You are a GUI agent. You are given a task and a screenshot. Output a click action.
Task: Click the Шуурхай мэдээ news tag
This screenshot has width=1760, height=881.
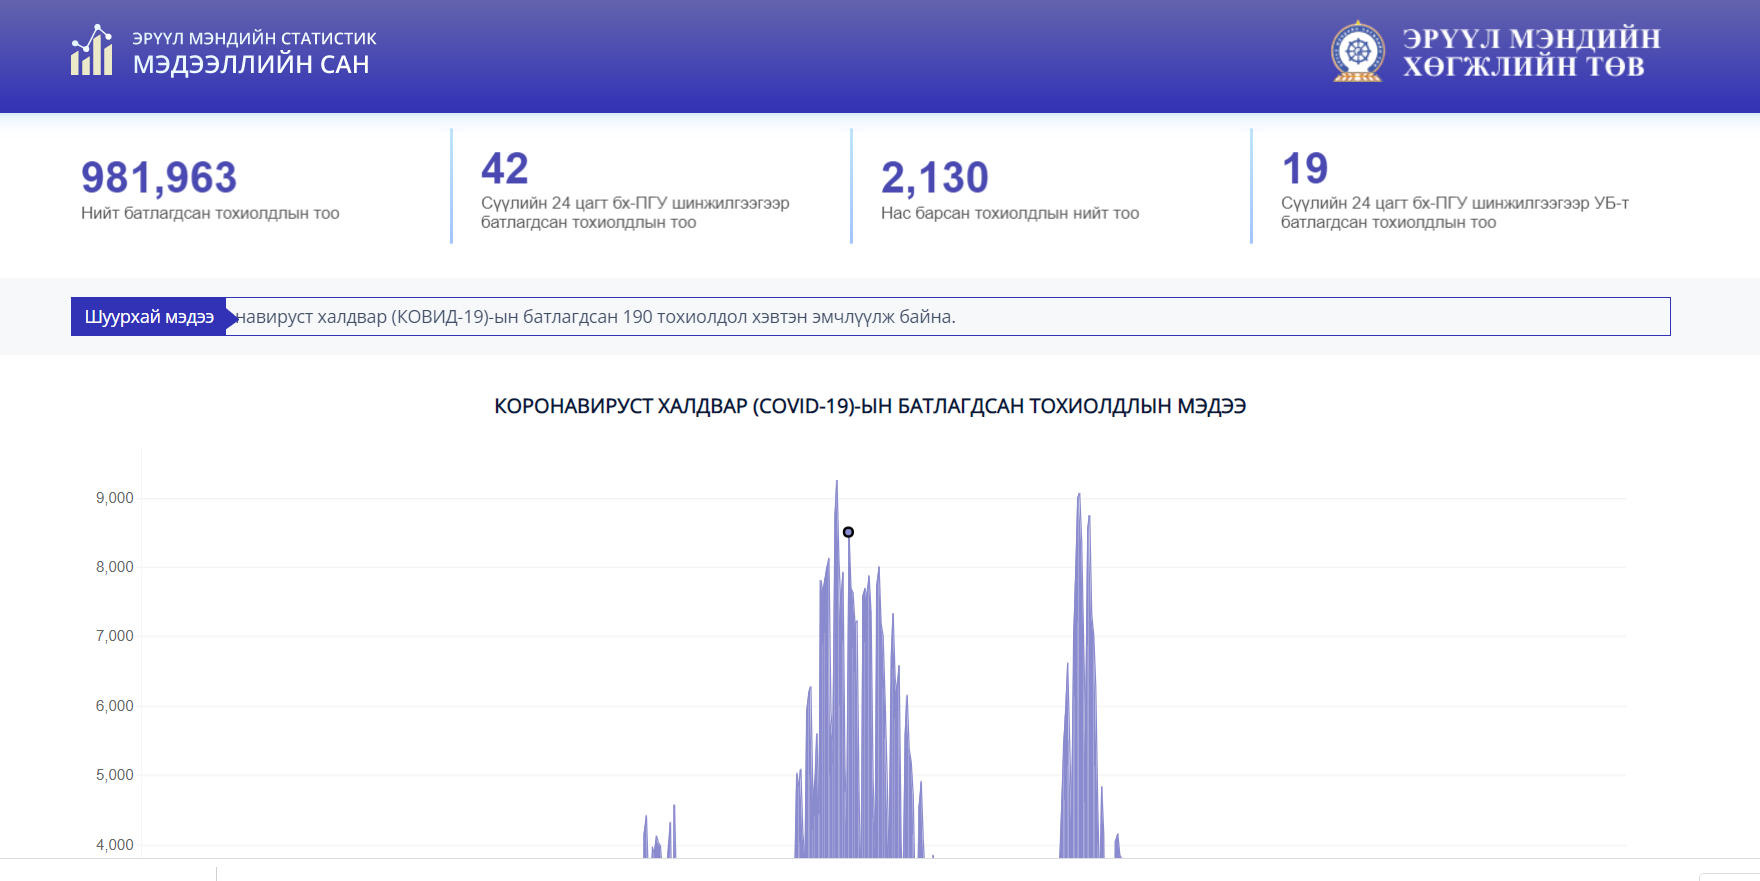pos(149,317)
